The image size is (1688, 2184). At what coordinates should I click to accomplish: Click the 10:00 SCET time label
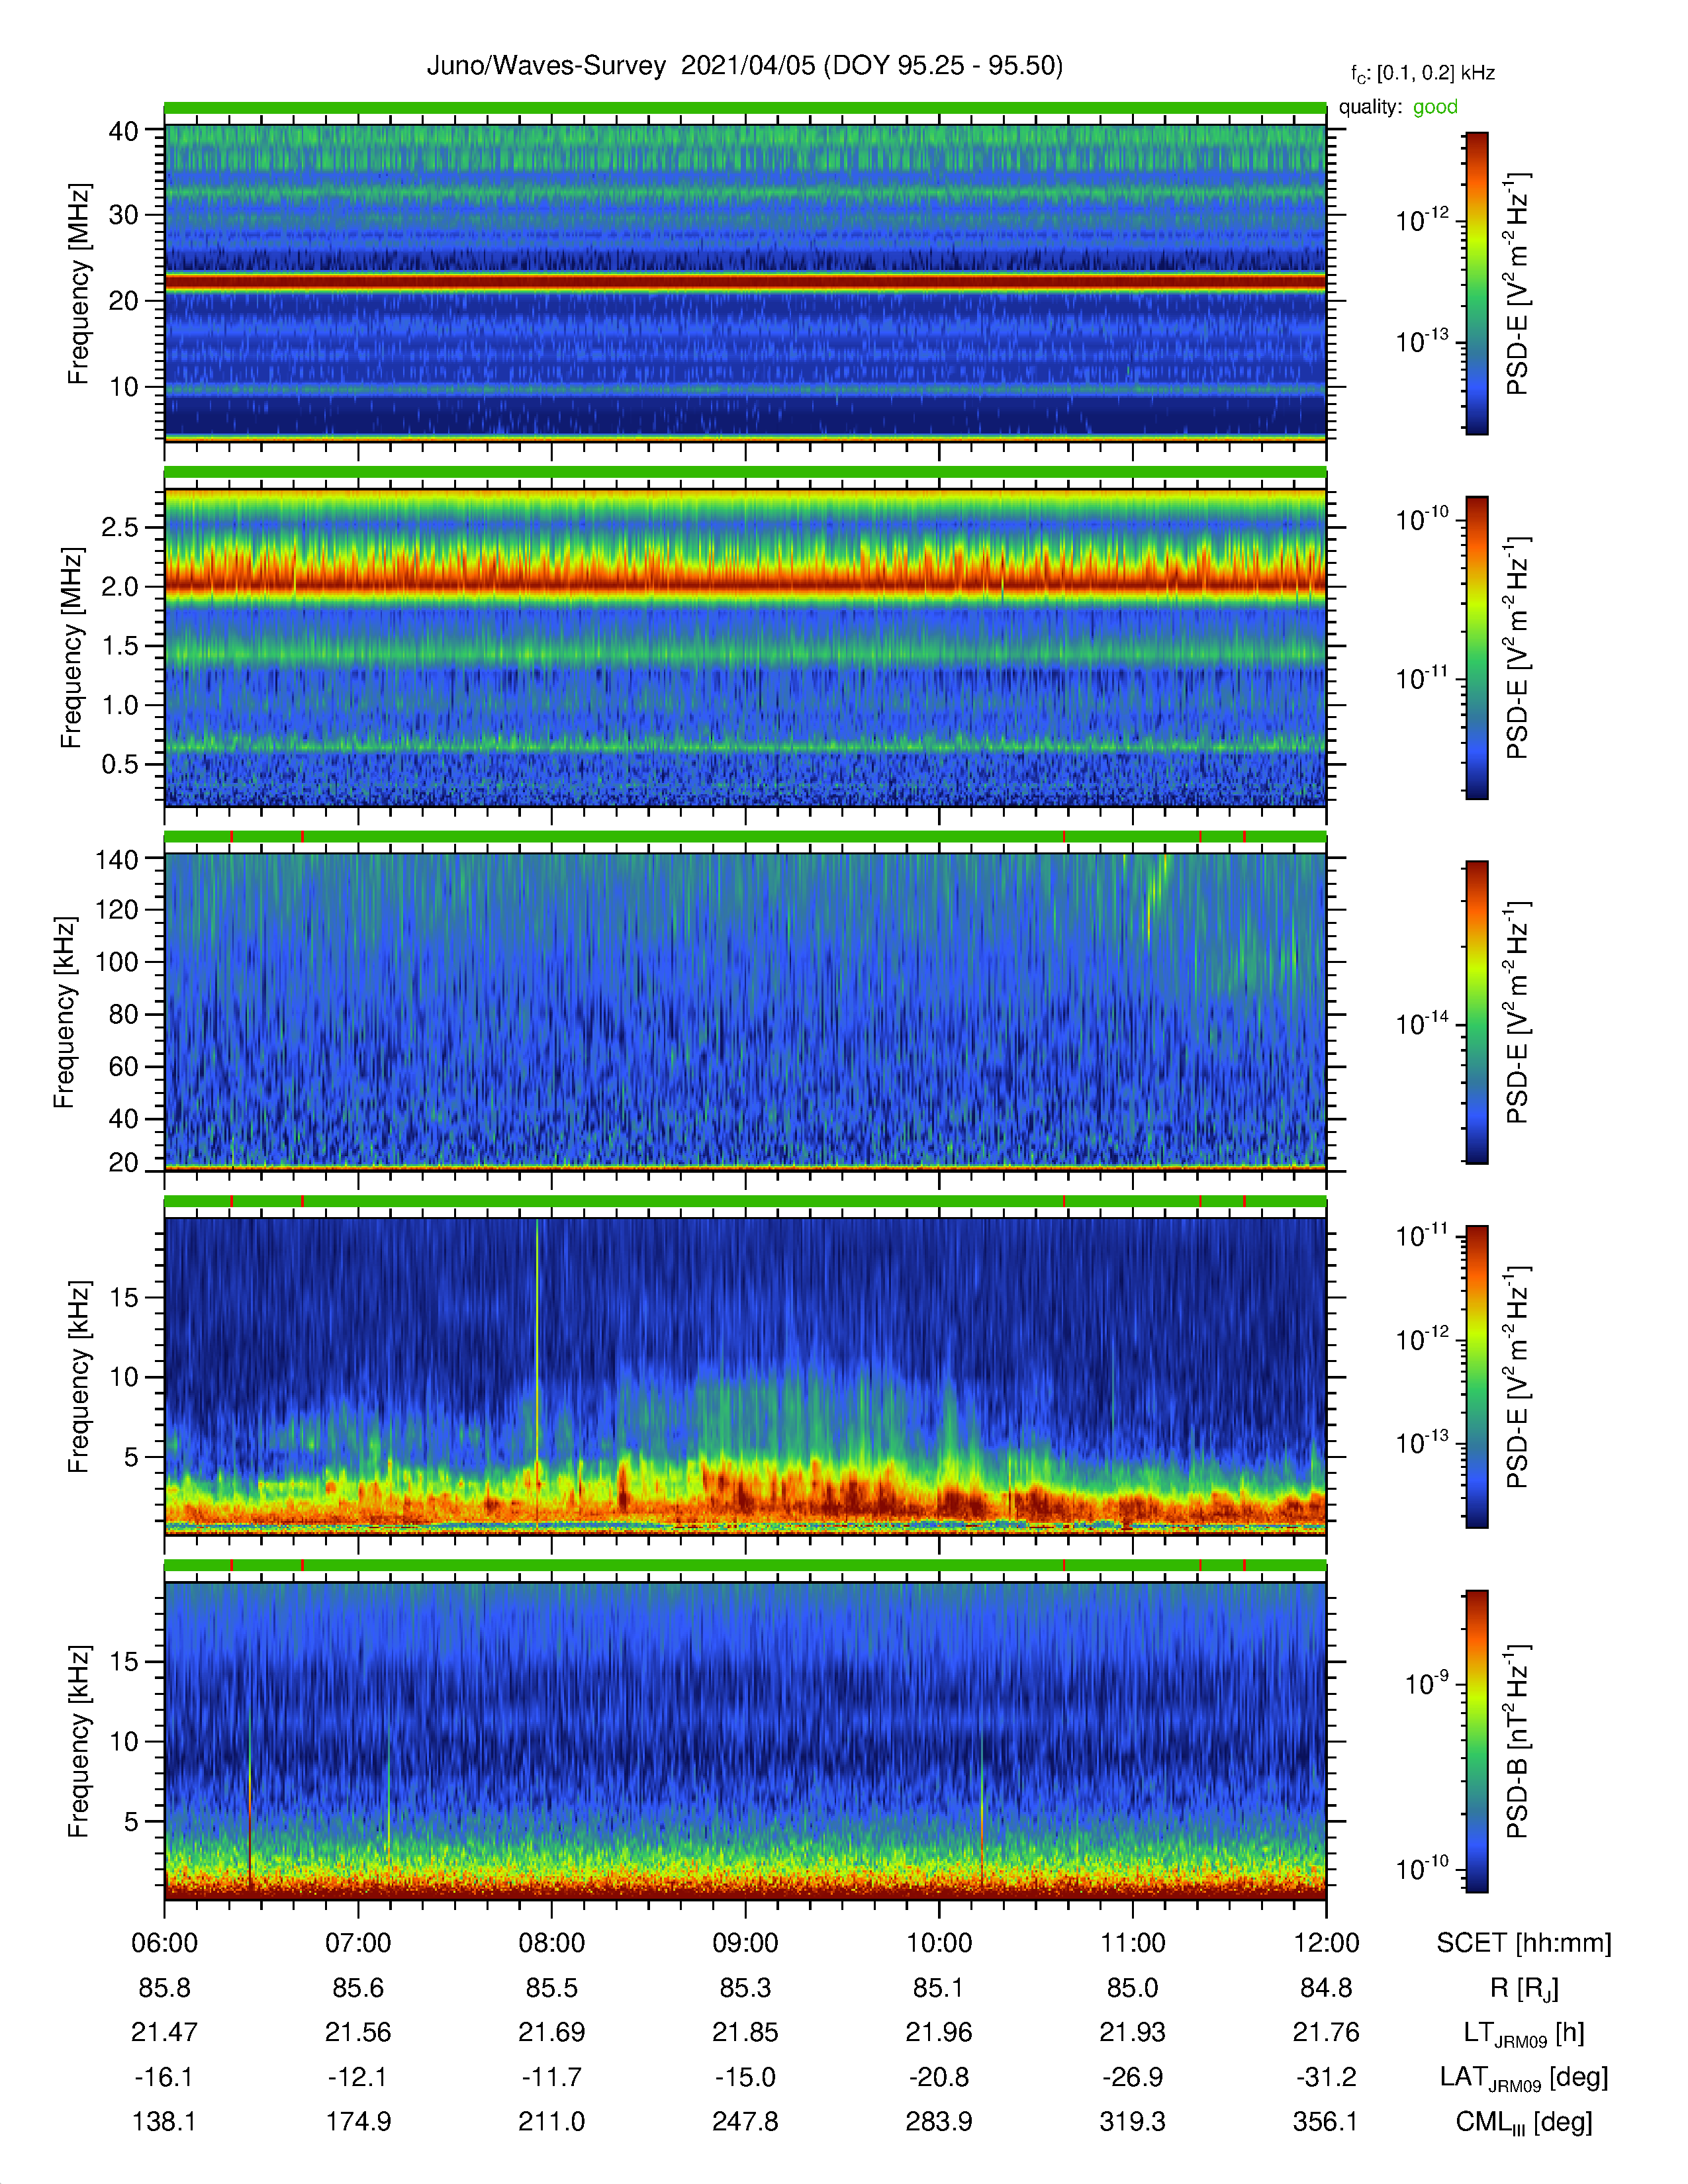click(x=939, y=1943)
